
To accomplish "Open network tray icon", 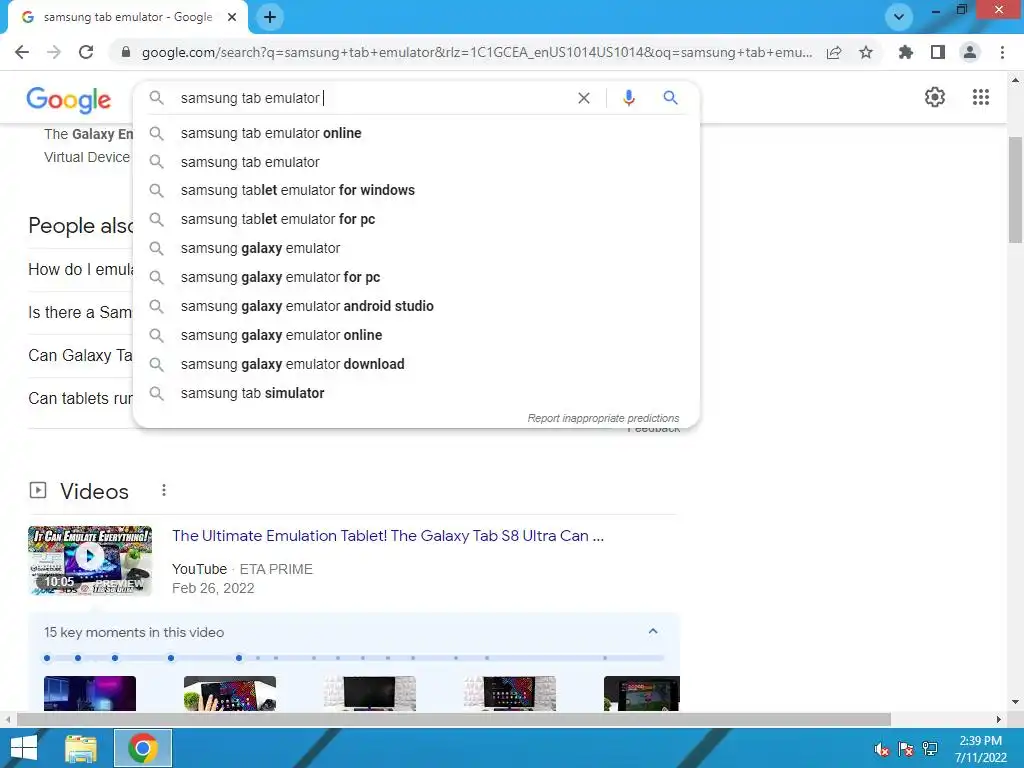I will pos(930,749).
